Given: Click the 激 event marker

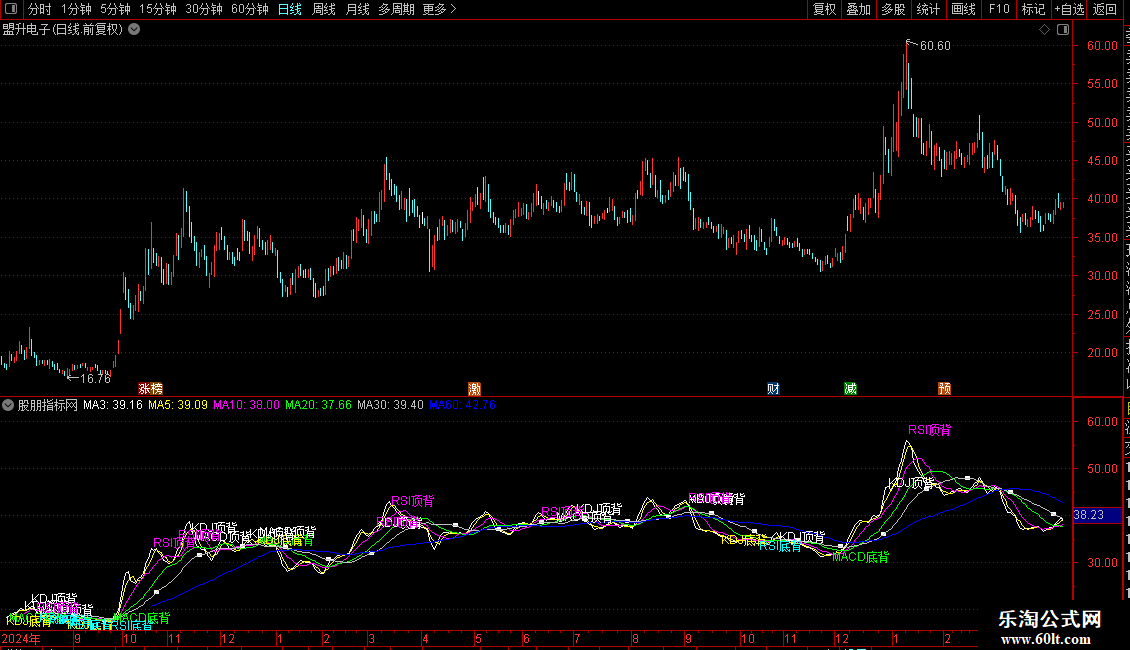Looking at the screenshot, I should tap(474, 388).
